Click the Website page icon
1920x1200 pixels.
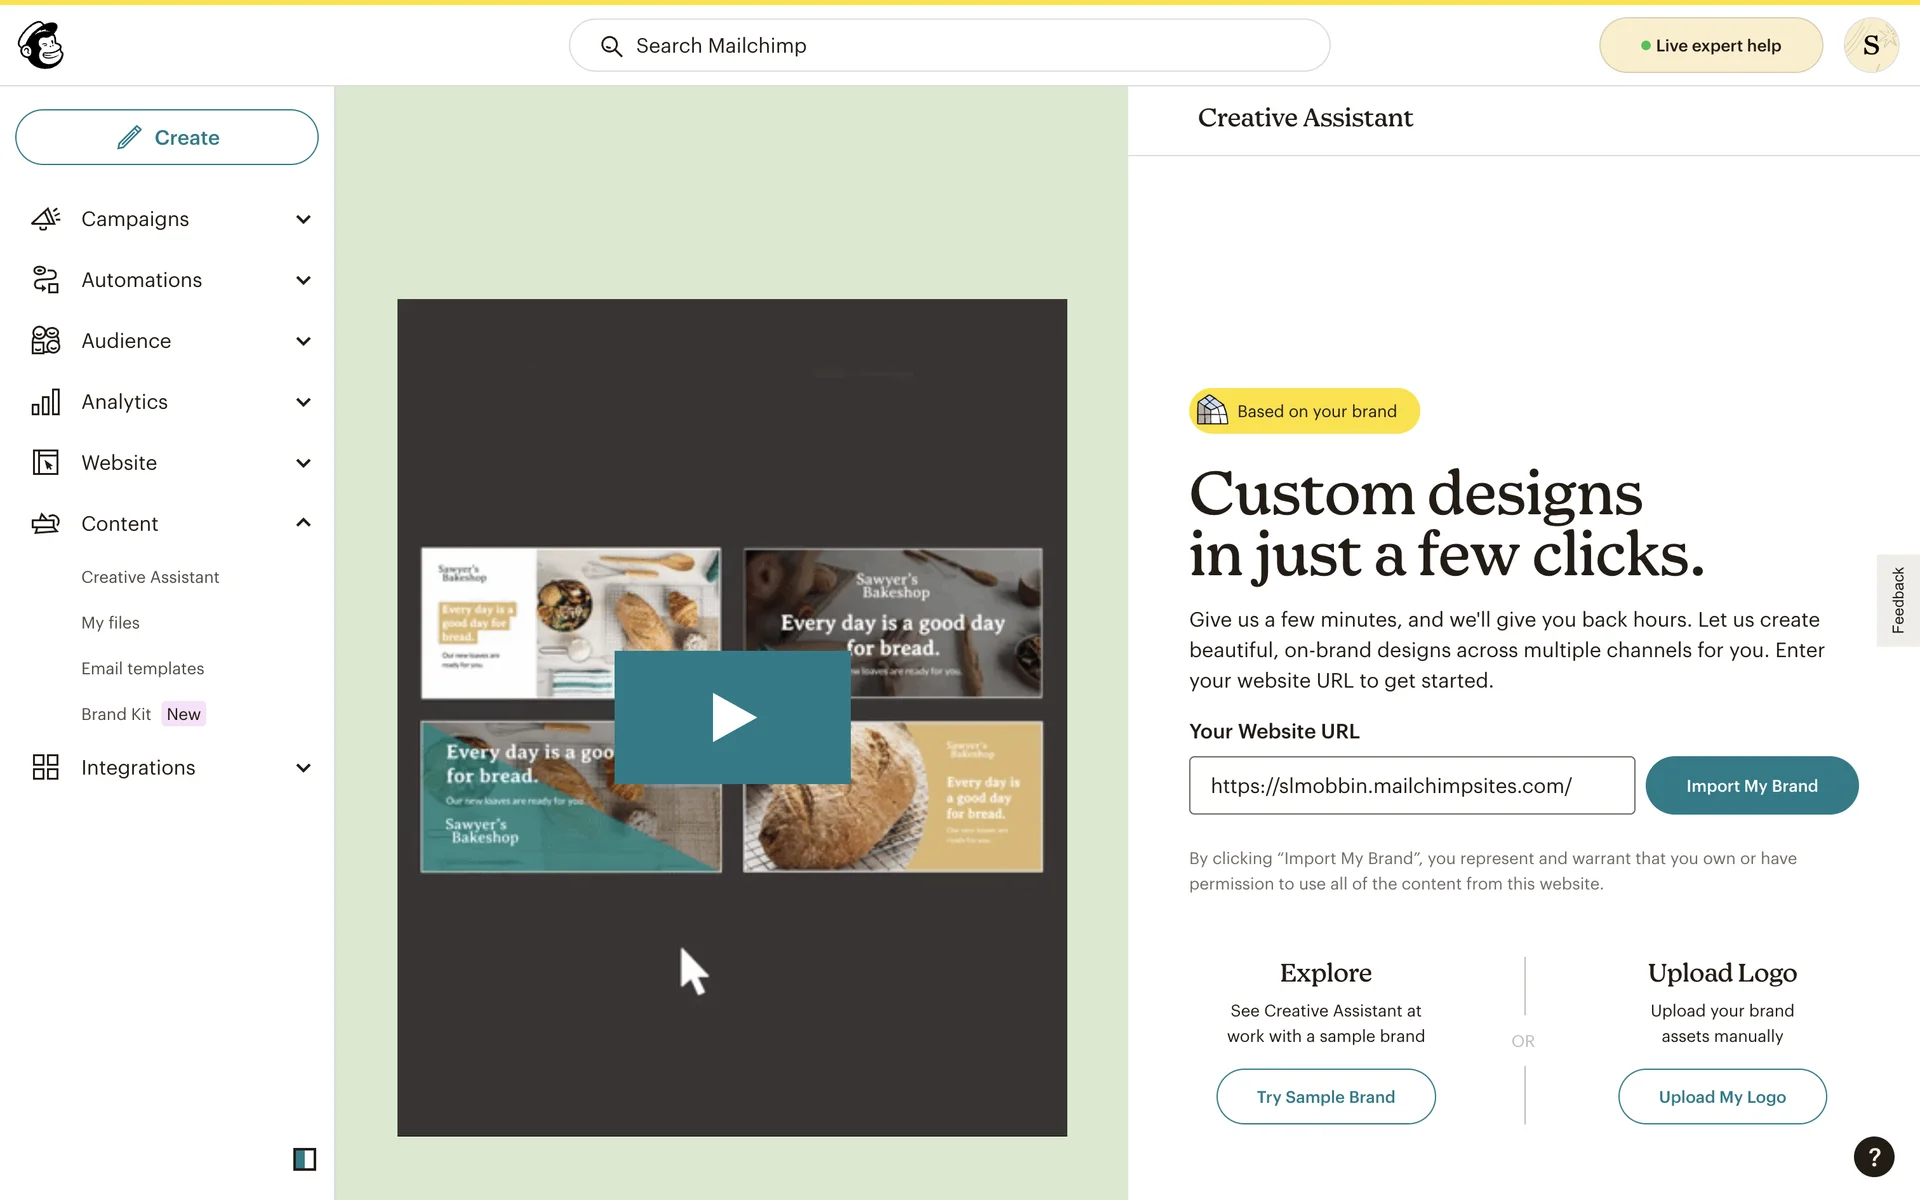pos(46,463)
